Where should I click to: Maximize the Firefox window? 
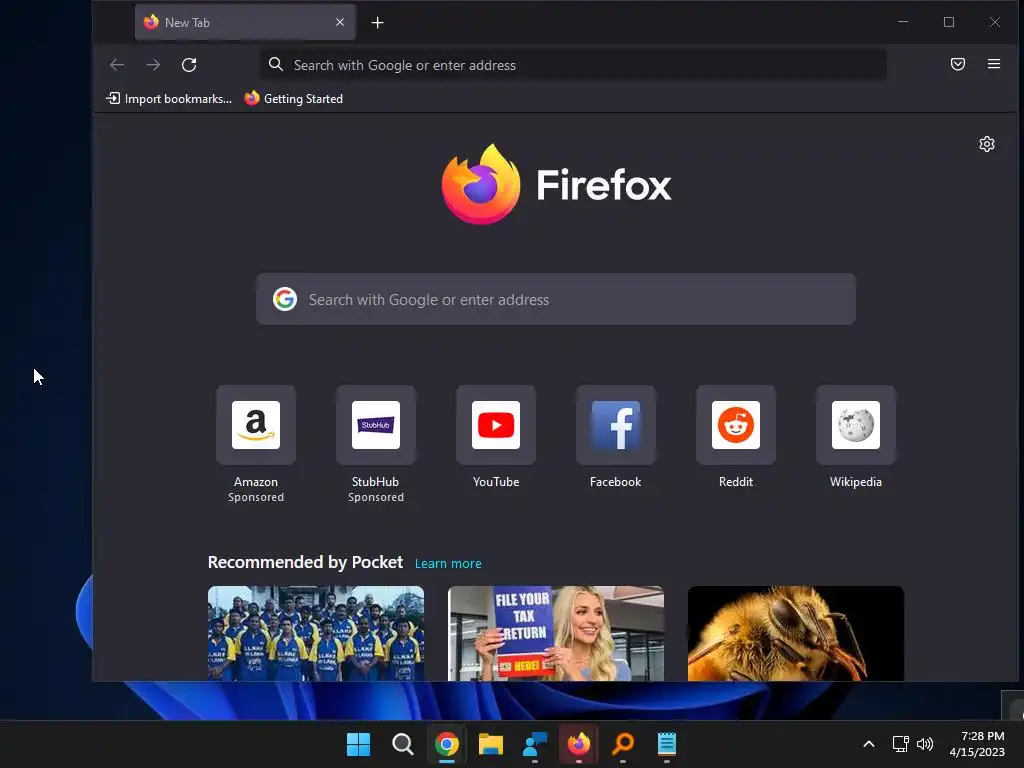(949, 22)
